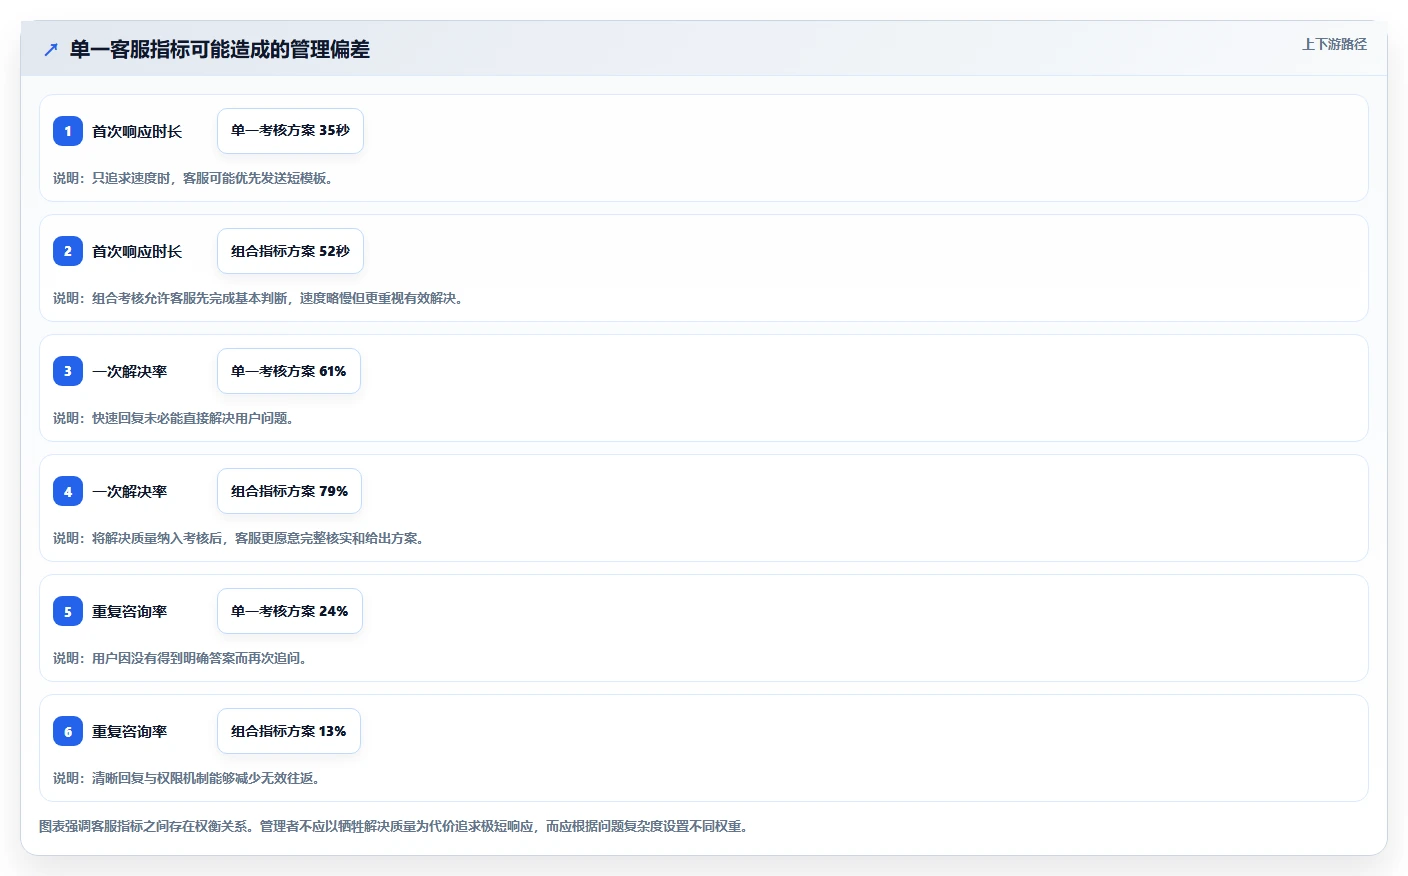Screen dimensions: 1408x876
Task: Select the 重复咨询率 label in row 5
Action: click(130, 611)
